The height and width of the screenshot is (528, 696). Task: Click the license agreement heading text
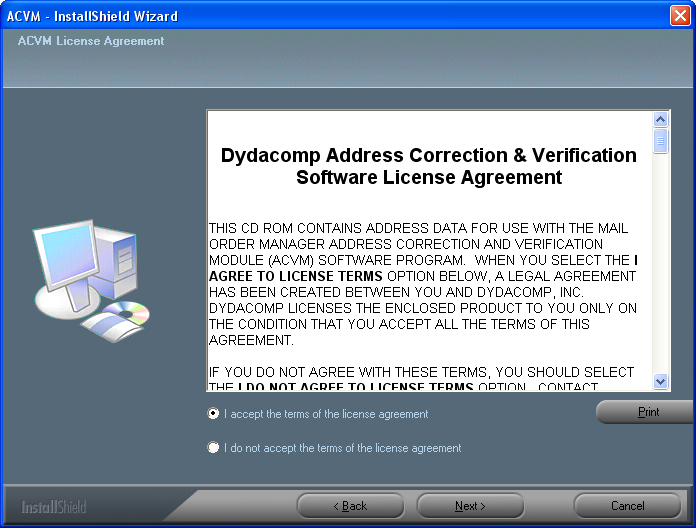[429, 166]
